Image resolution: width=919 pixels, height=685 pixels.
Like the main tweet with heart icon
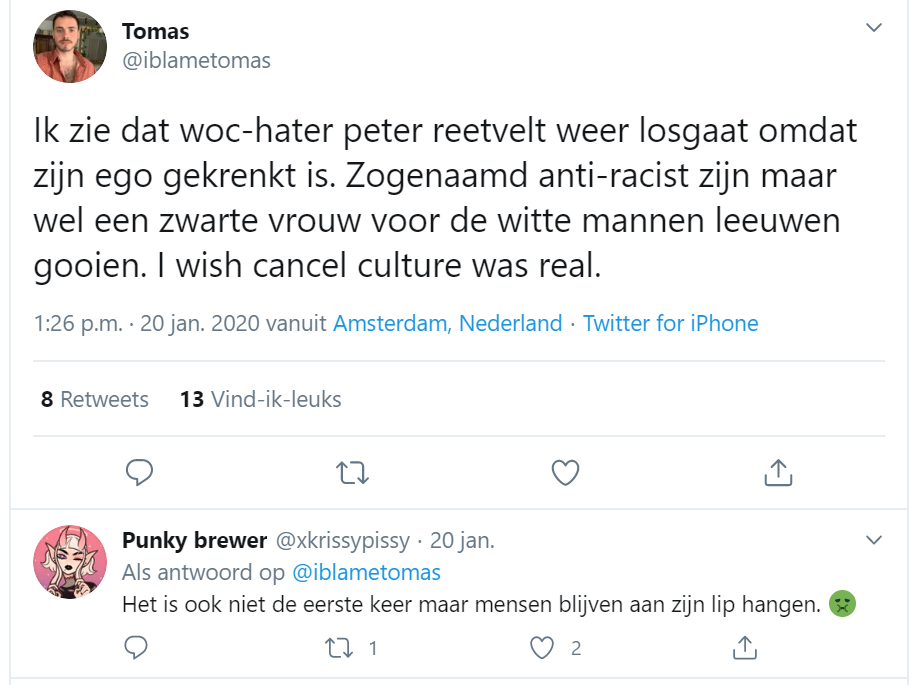566,472
